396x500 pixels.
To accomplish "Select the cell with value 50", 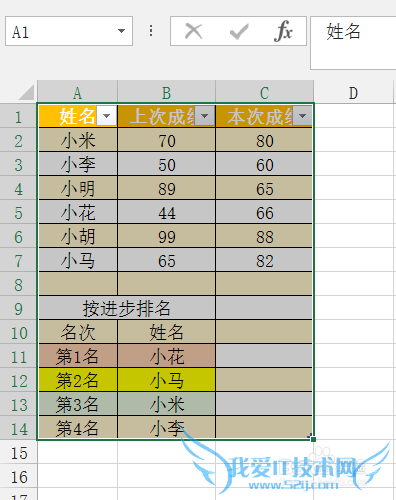I will pos(167,164).
